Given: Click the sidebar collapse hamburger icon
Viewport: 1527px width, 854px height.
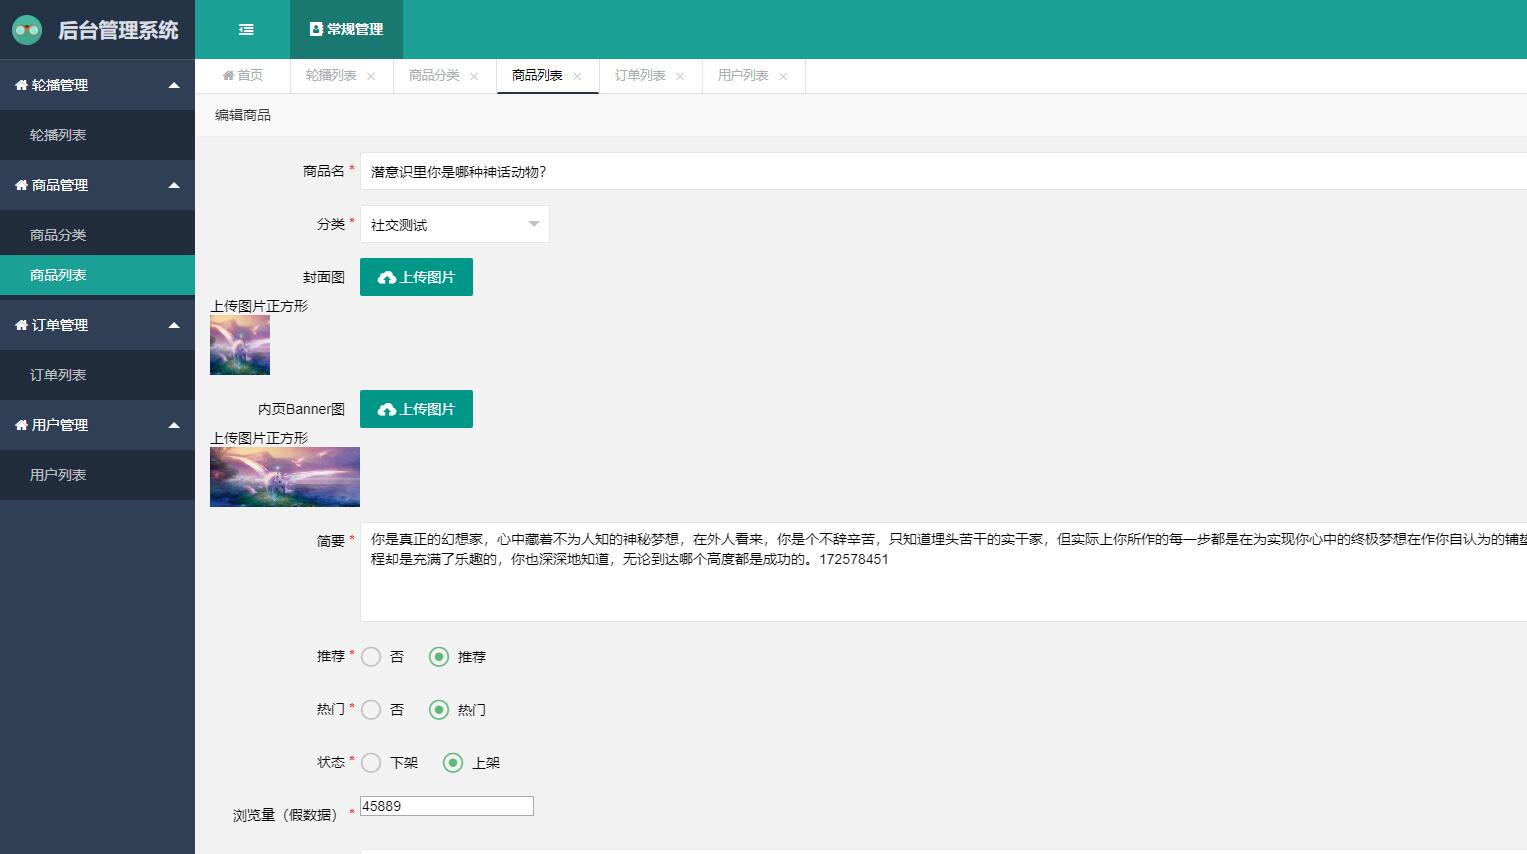Looking at the screenshot, I should click(246, 30).
